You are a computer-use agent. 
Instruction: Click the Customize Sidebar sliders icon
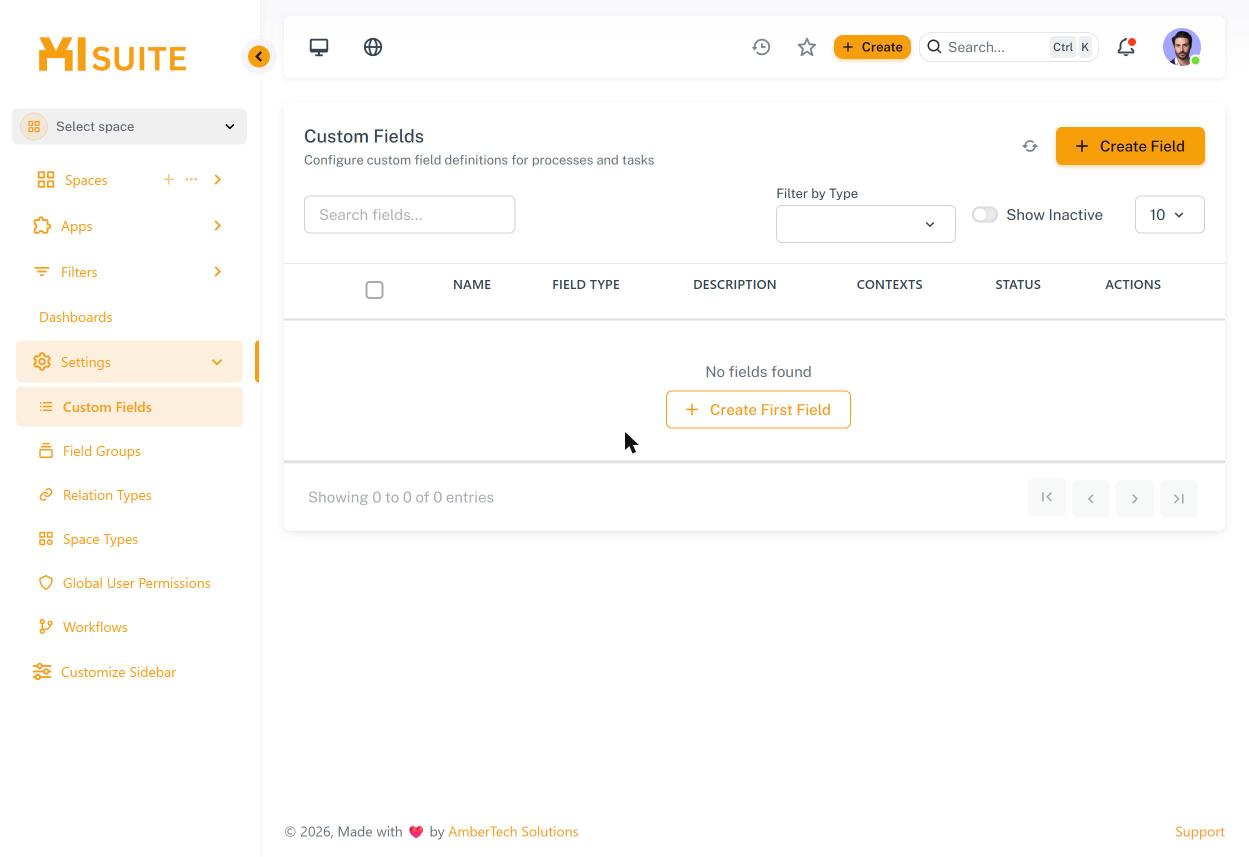click(x=42, y=672)
